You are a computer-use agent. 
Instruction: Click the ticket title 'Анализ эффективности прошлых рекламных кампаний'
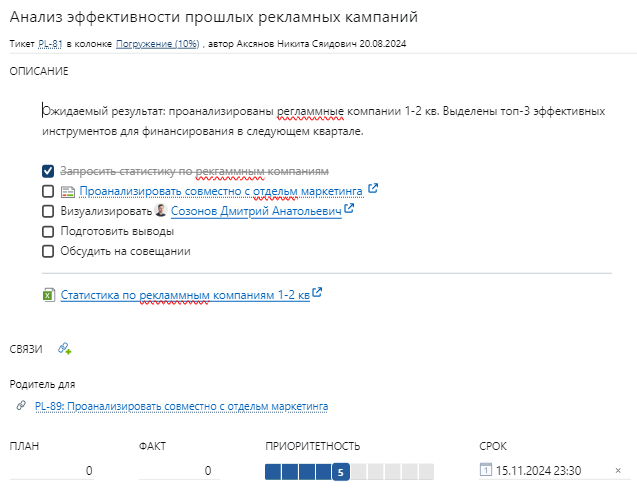pos(214,17)
